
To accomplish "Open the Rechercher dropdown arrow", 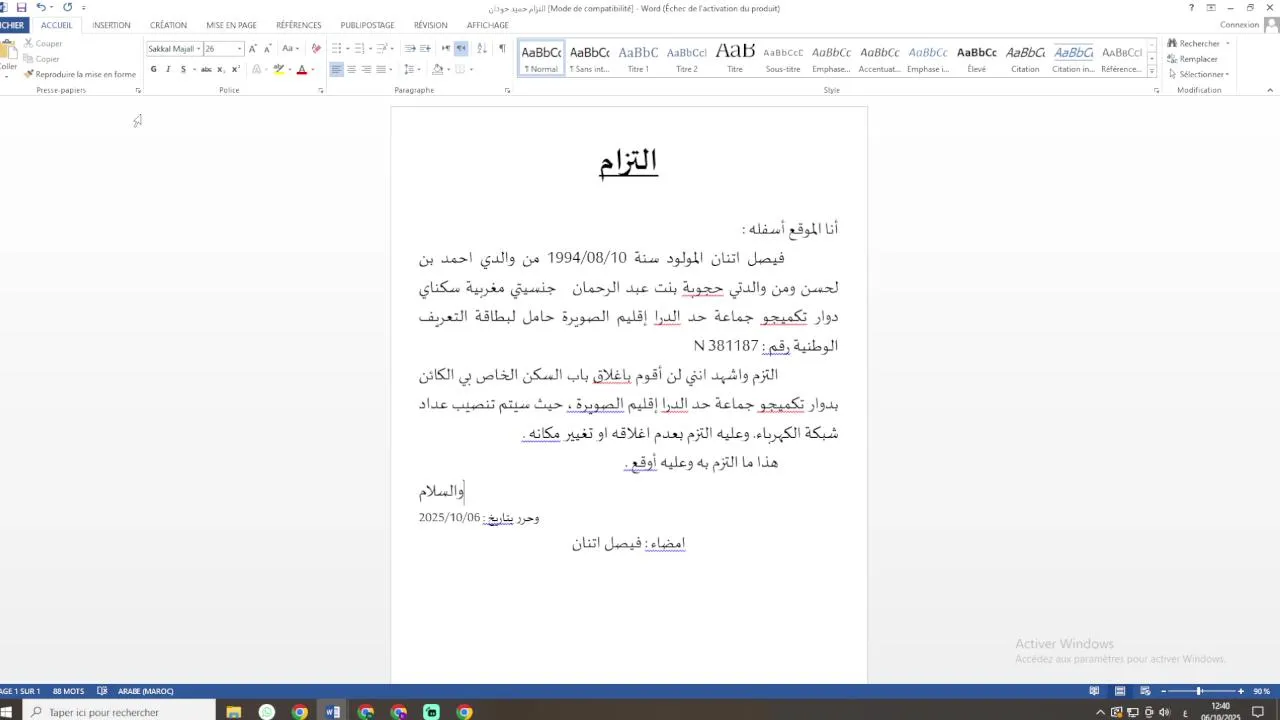I will click(1227, 44).
